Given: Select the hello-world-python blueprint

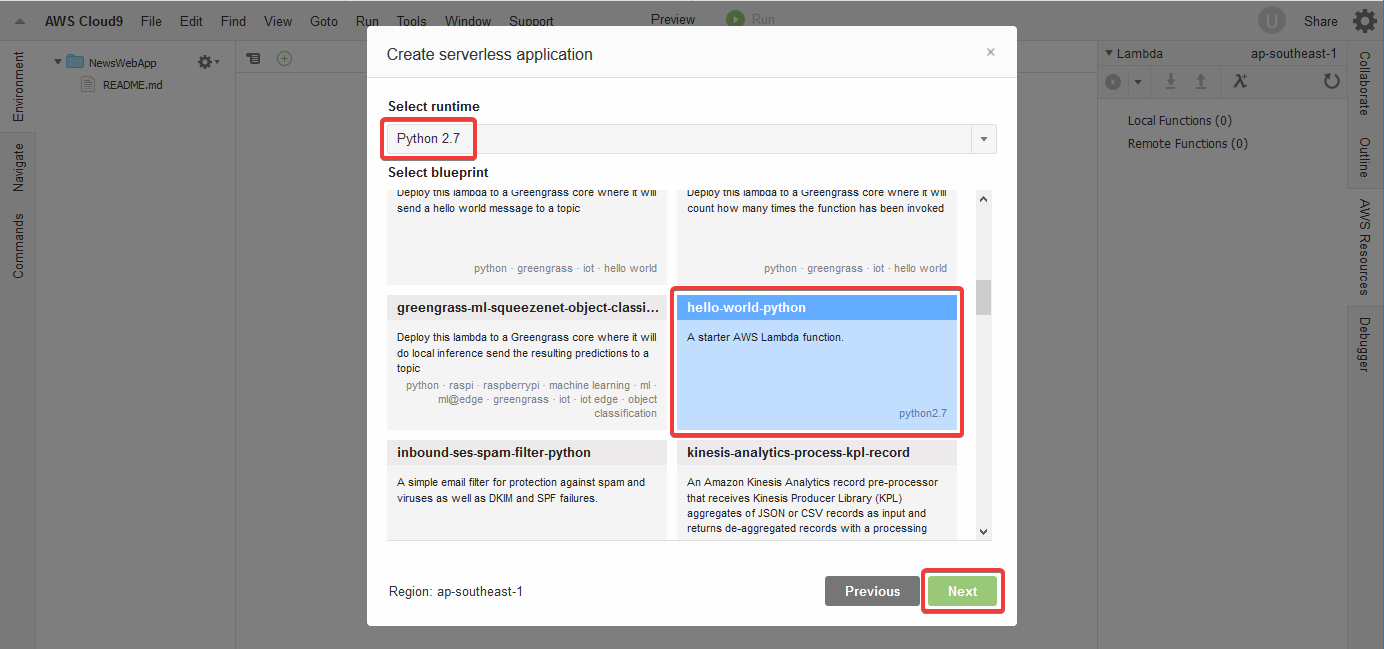Looking at the screenshot, I should click(x=817, y=362).
